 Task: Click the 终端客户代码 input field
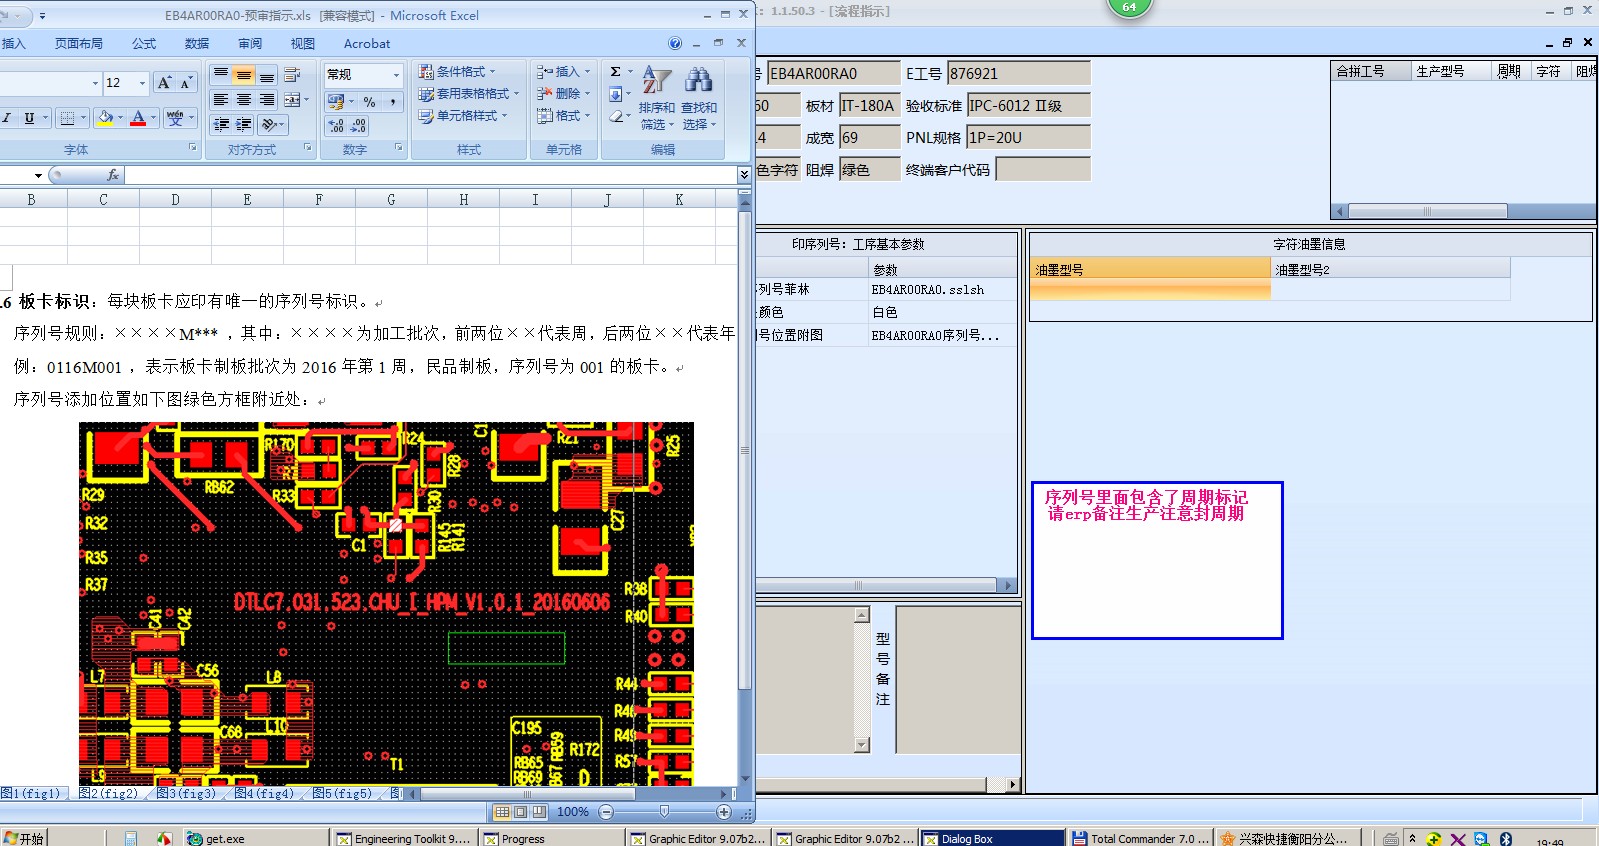pyautogui.click(x=1043, y=170)
